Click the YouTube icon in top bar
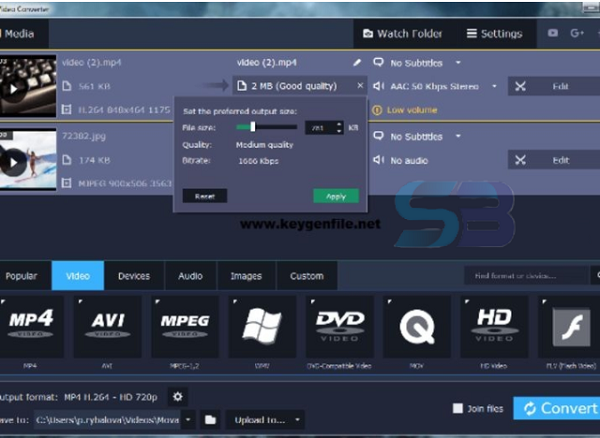Viewport: 600px width, 438px height. coord(553,33)
